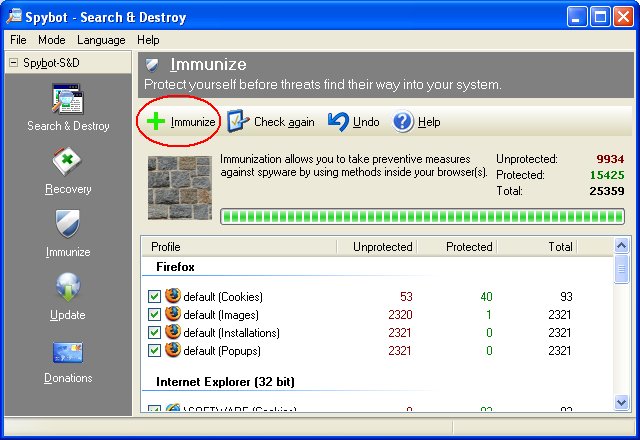Select the Firefox group heading
Image resolution: width=640 pixels, height=440 pixels.
[x=175, y=267]
